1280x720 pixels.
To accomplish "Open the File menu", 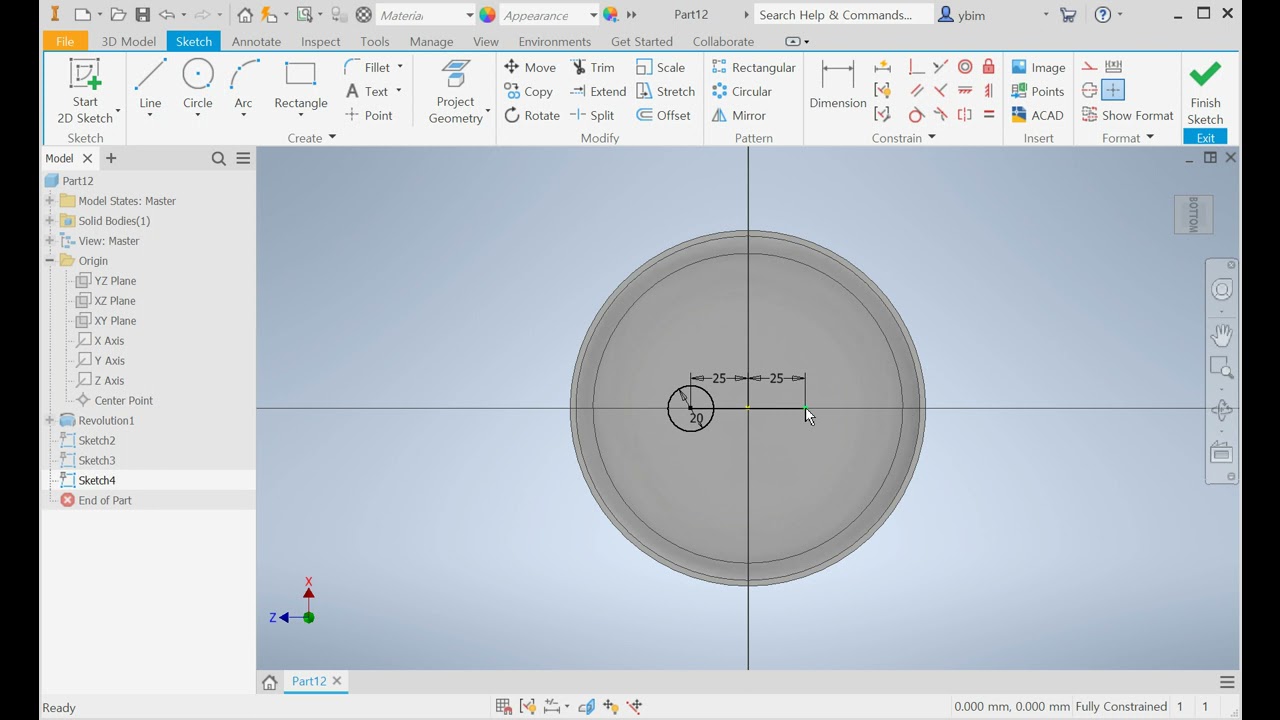I will [65, 41].
